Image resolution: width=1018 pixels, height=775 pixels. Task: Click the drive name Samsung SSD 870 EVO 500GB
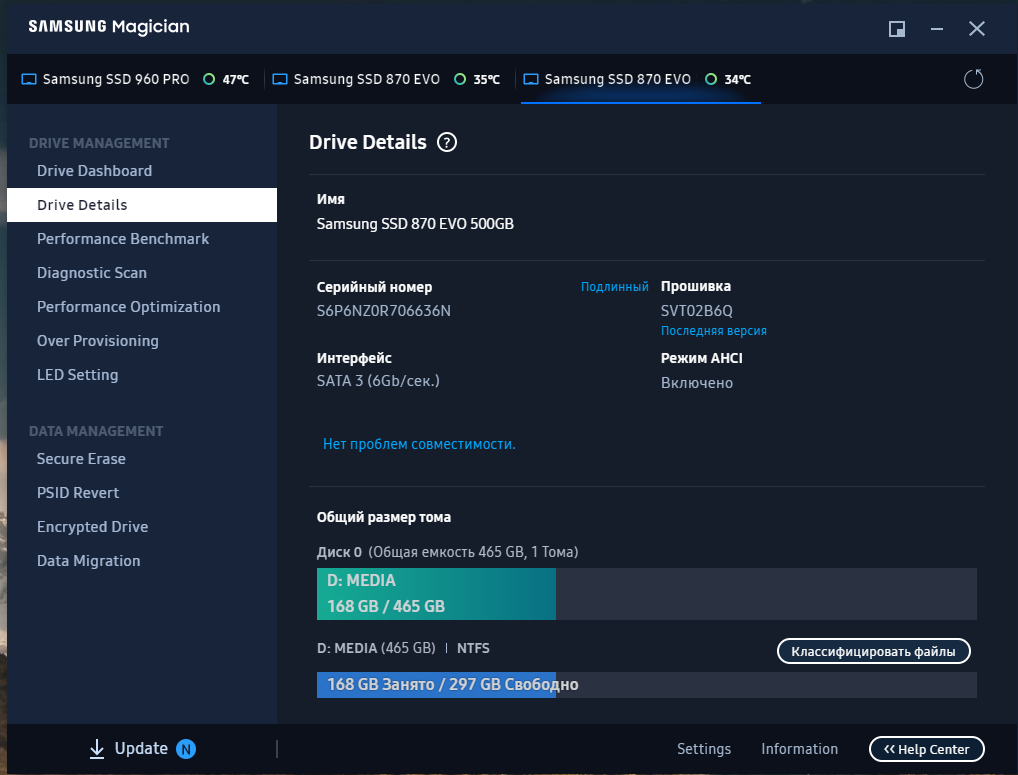[415, 224]
